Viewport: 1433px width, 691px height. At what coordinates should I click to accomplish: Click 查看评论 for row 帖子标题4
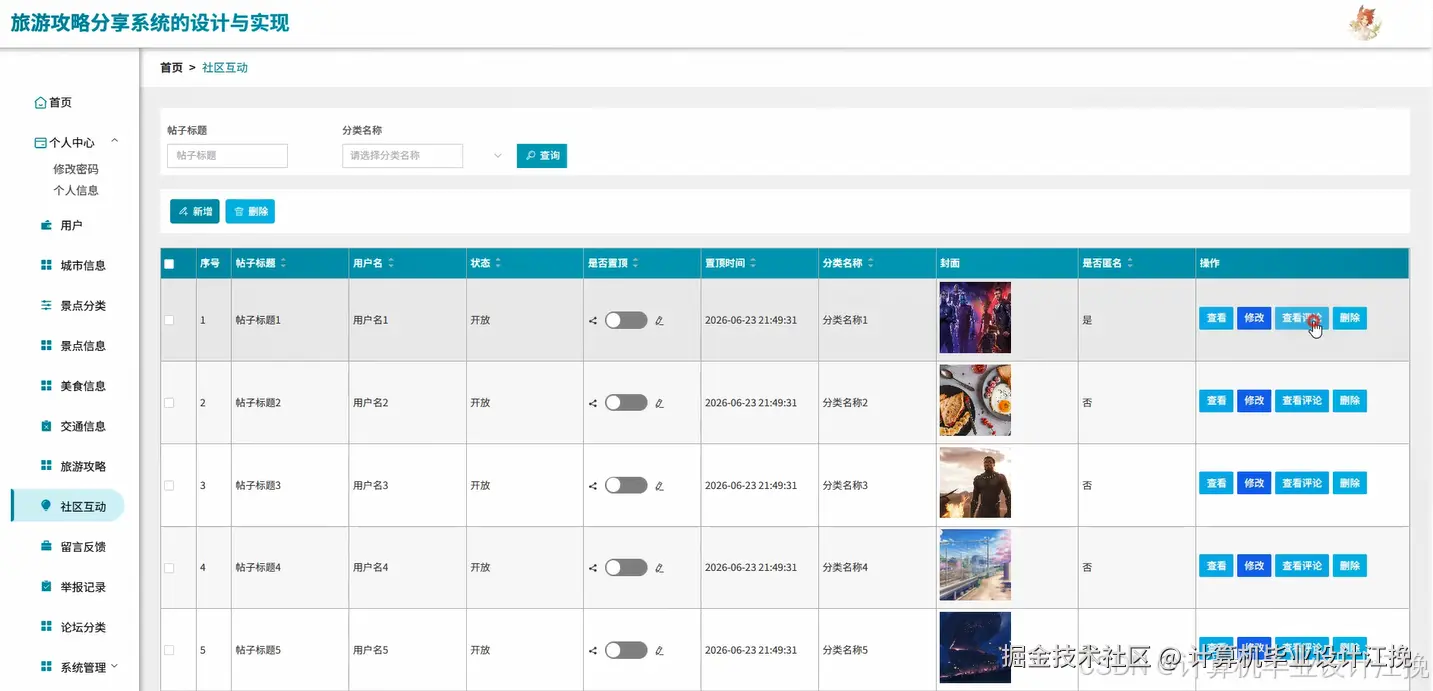[x=1302, y=566]
